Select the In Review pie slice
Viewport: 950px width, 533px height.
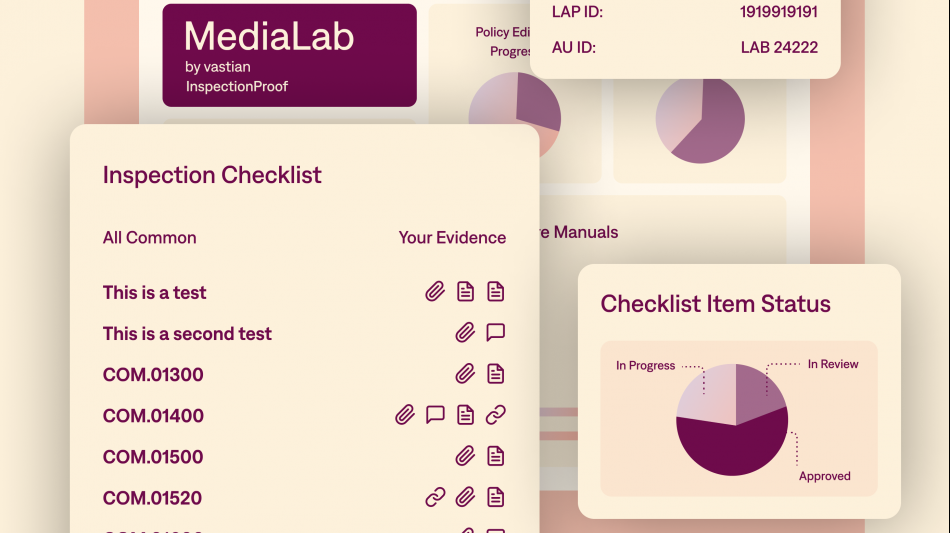(x=757, y=392)
